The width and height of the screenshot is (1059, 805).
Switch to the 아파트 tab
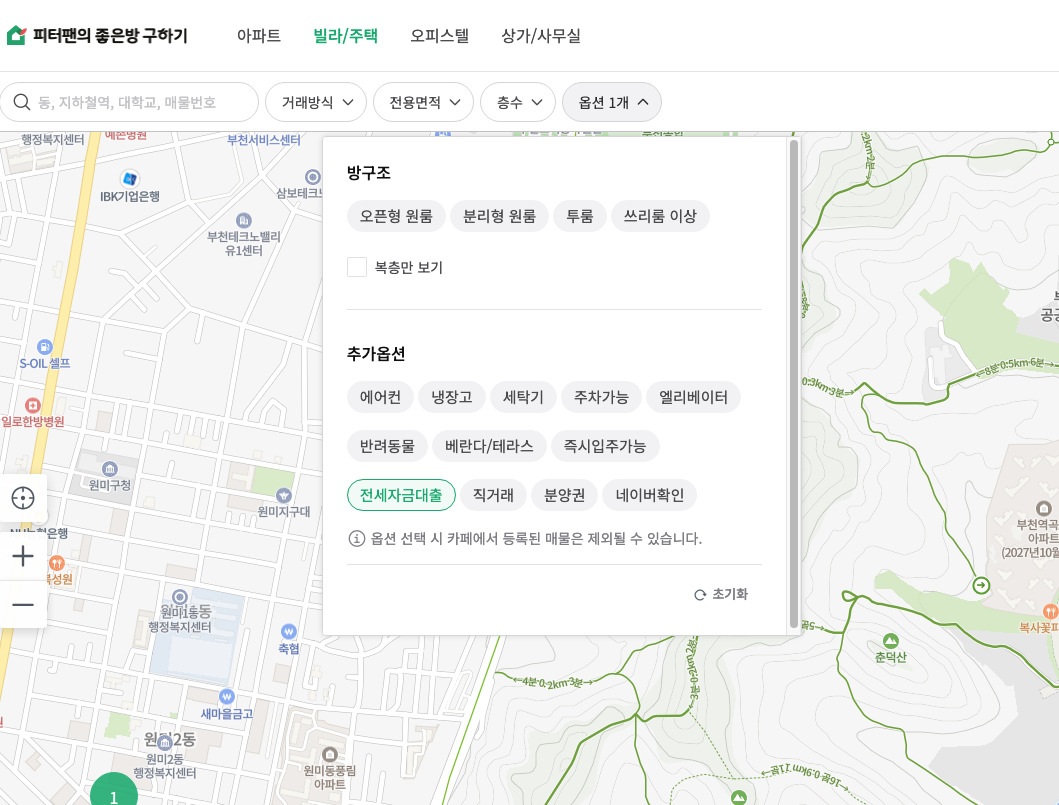coord(259,35)
